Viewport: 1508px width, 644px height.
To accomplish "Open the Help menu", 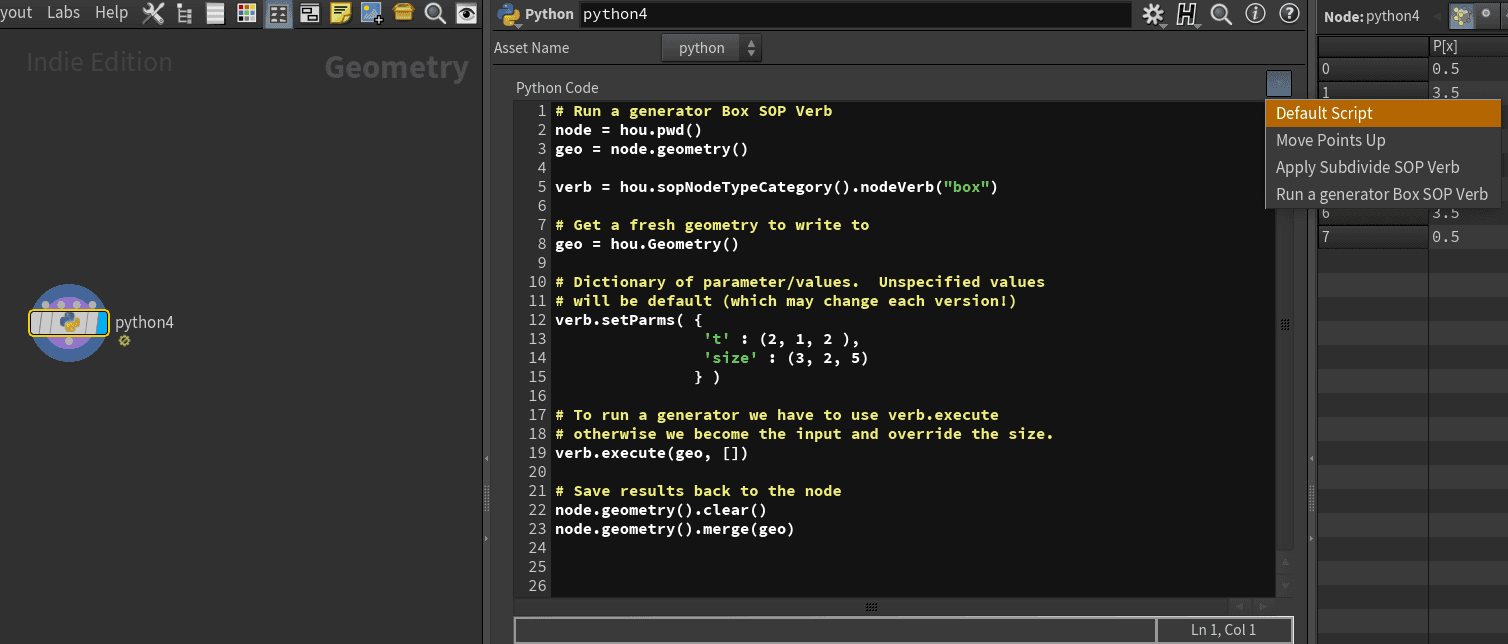I will point(111,13).
